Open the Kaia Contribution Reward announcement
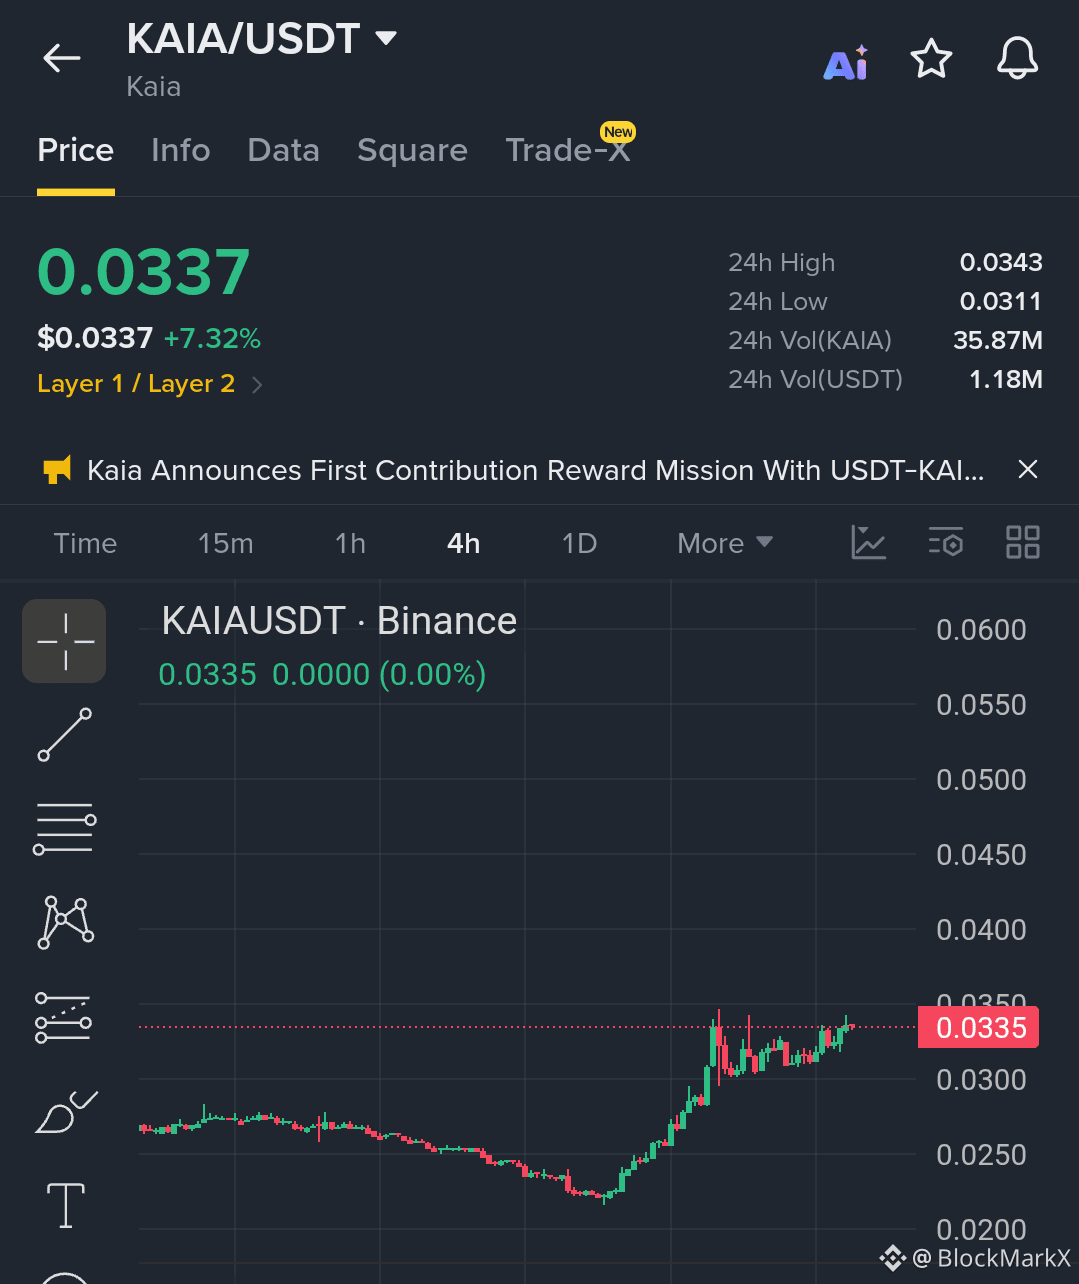Image resolution: width=1079 pixels, height=1284 pixels. 535,470
